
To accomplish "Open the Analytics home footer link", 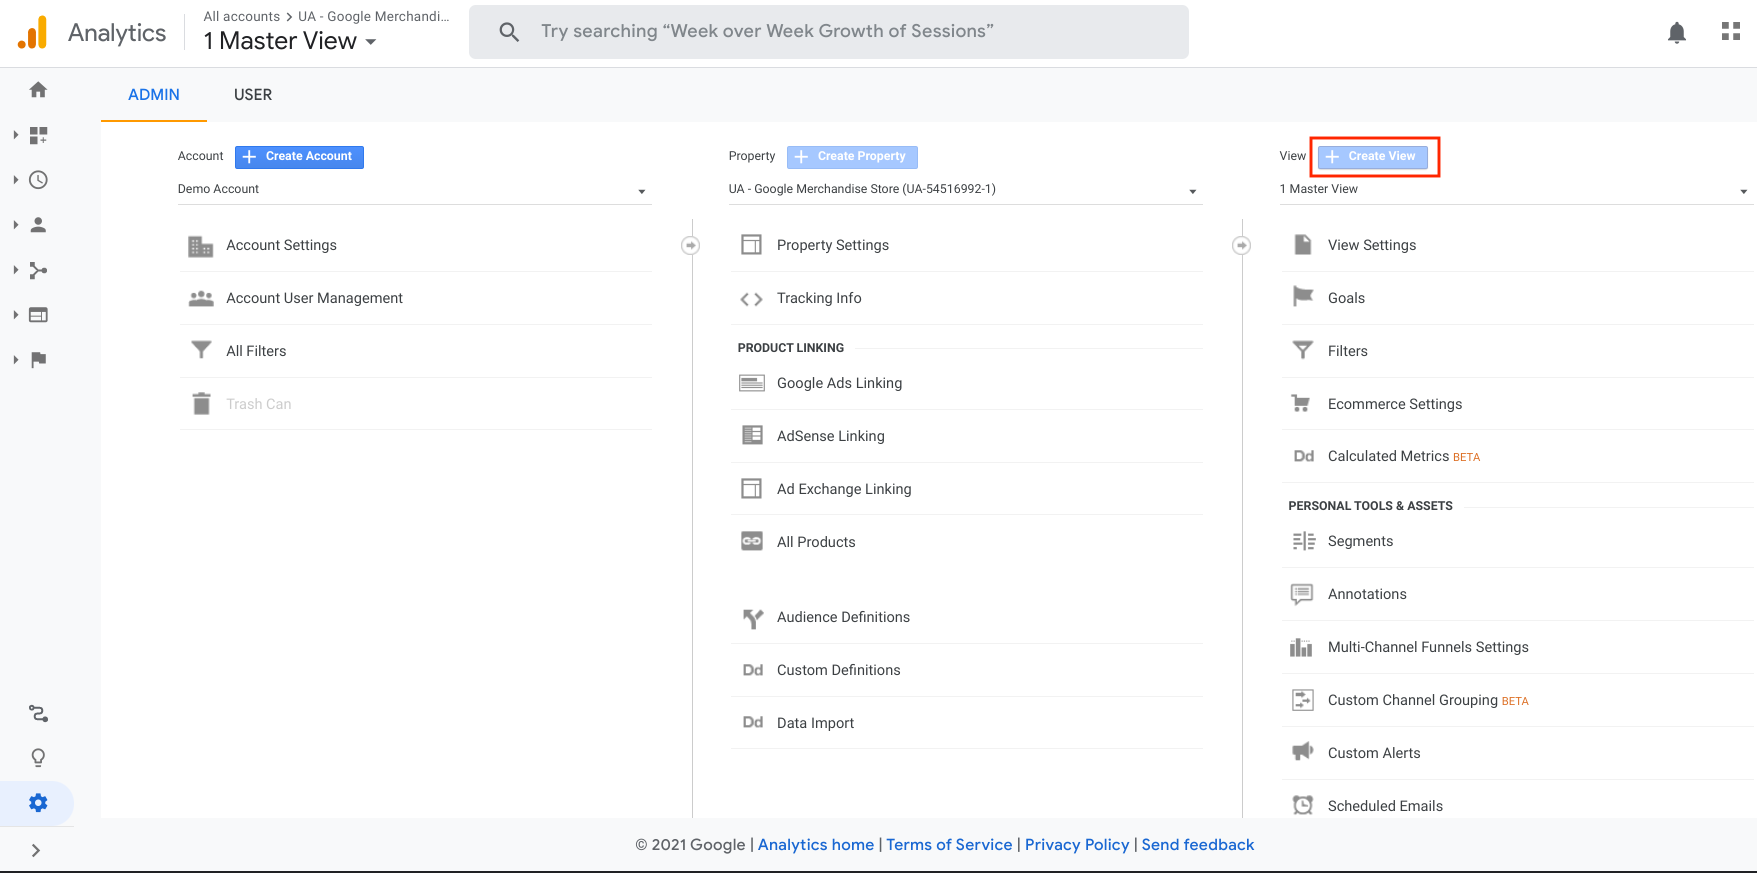I will [x=816, y=845].
